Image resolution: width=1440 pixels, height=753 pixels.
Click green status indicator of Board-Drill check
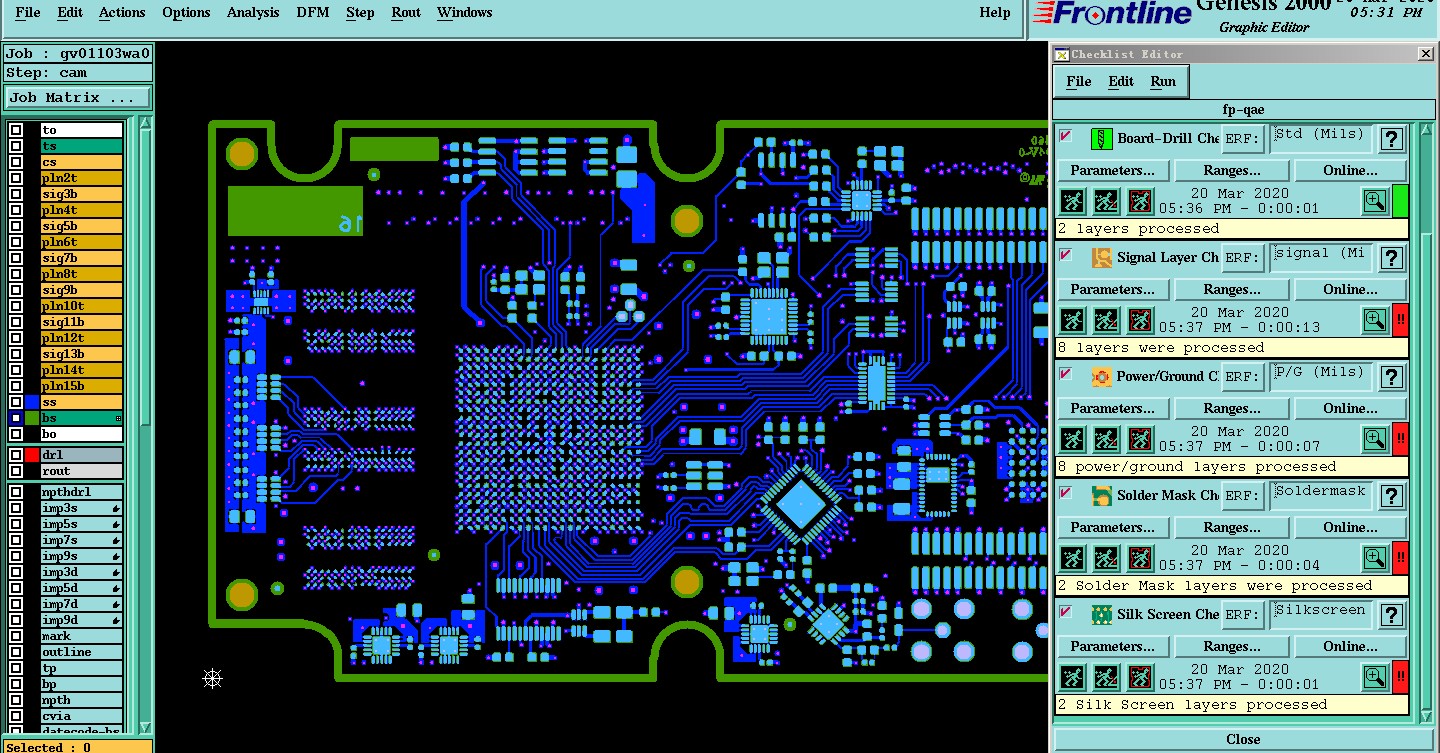click(x=1400, y=201)
